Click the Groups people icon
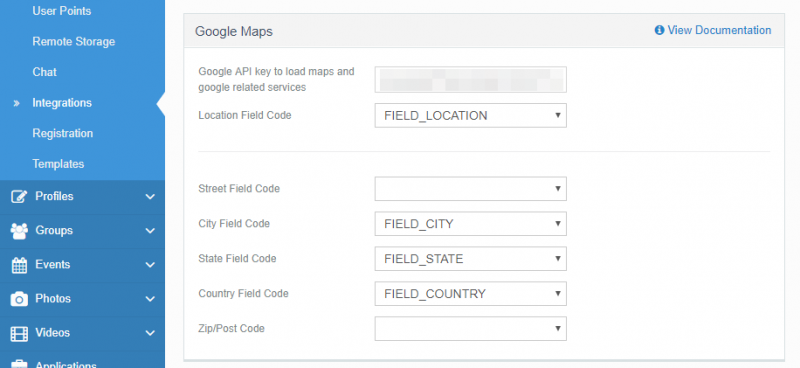800x368 pixels. [x=19, y=231]
